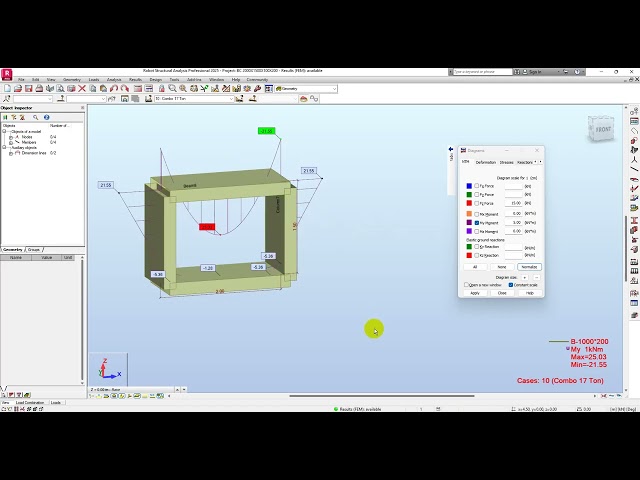Click the wrench tools icon

[258, 89]
